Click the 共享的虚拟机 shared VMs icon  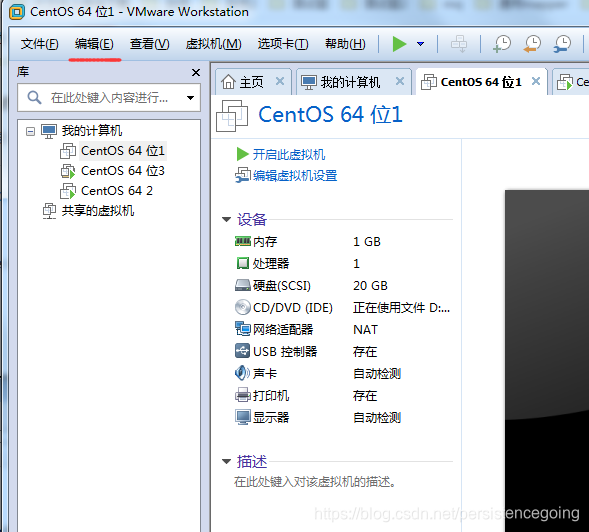click(x=49, y=211)
